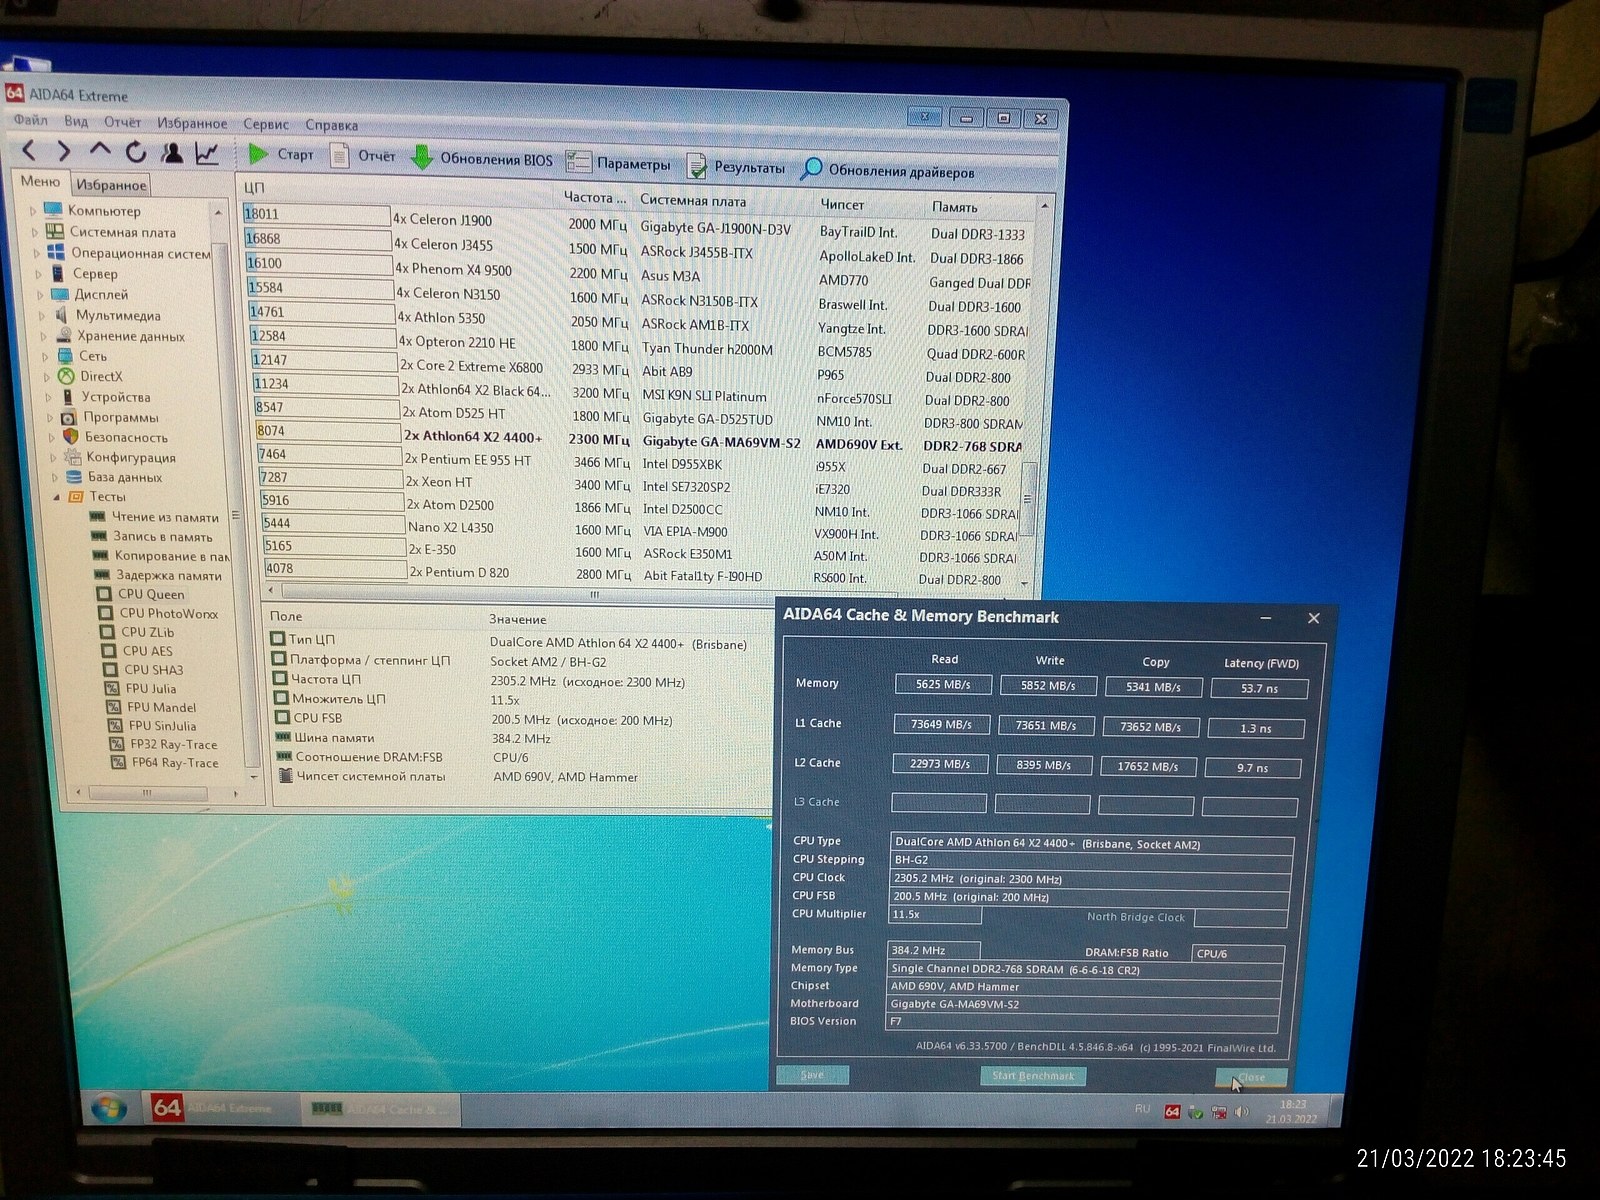Open the Запись в память test
Image resolution: width=1600 pixels, height=1200 pixels.
coord(162,536)
